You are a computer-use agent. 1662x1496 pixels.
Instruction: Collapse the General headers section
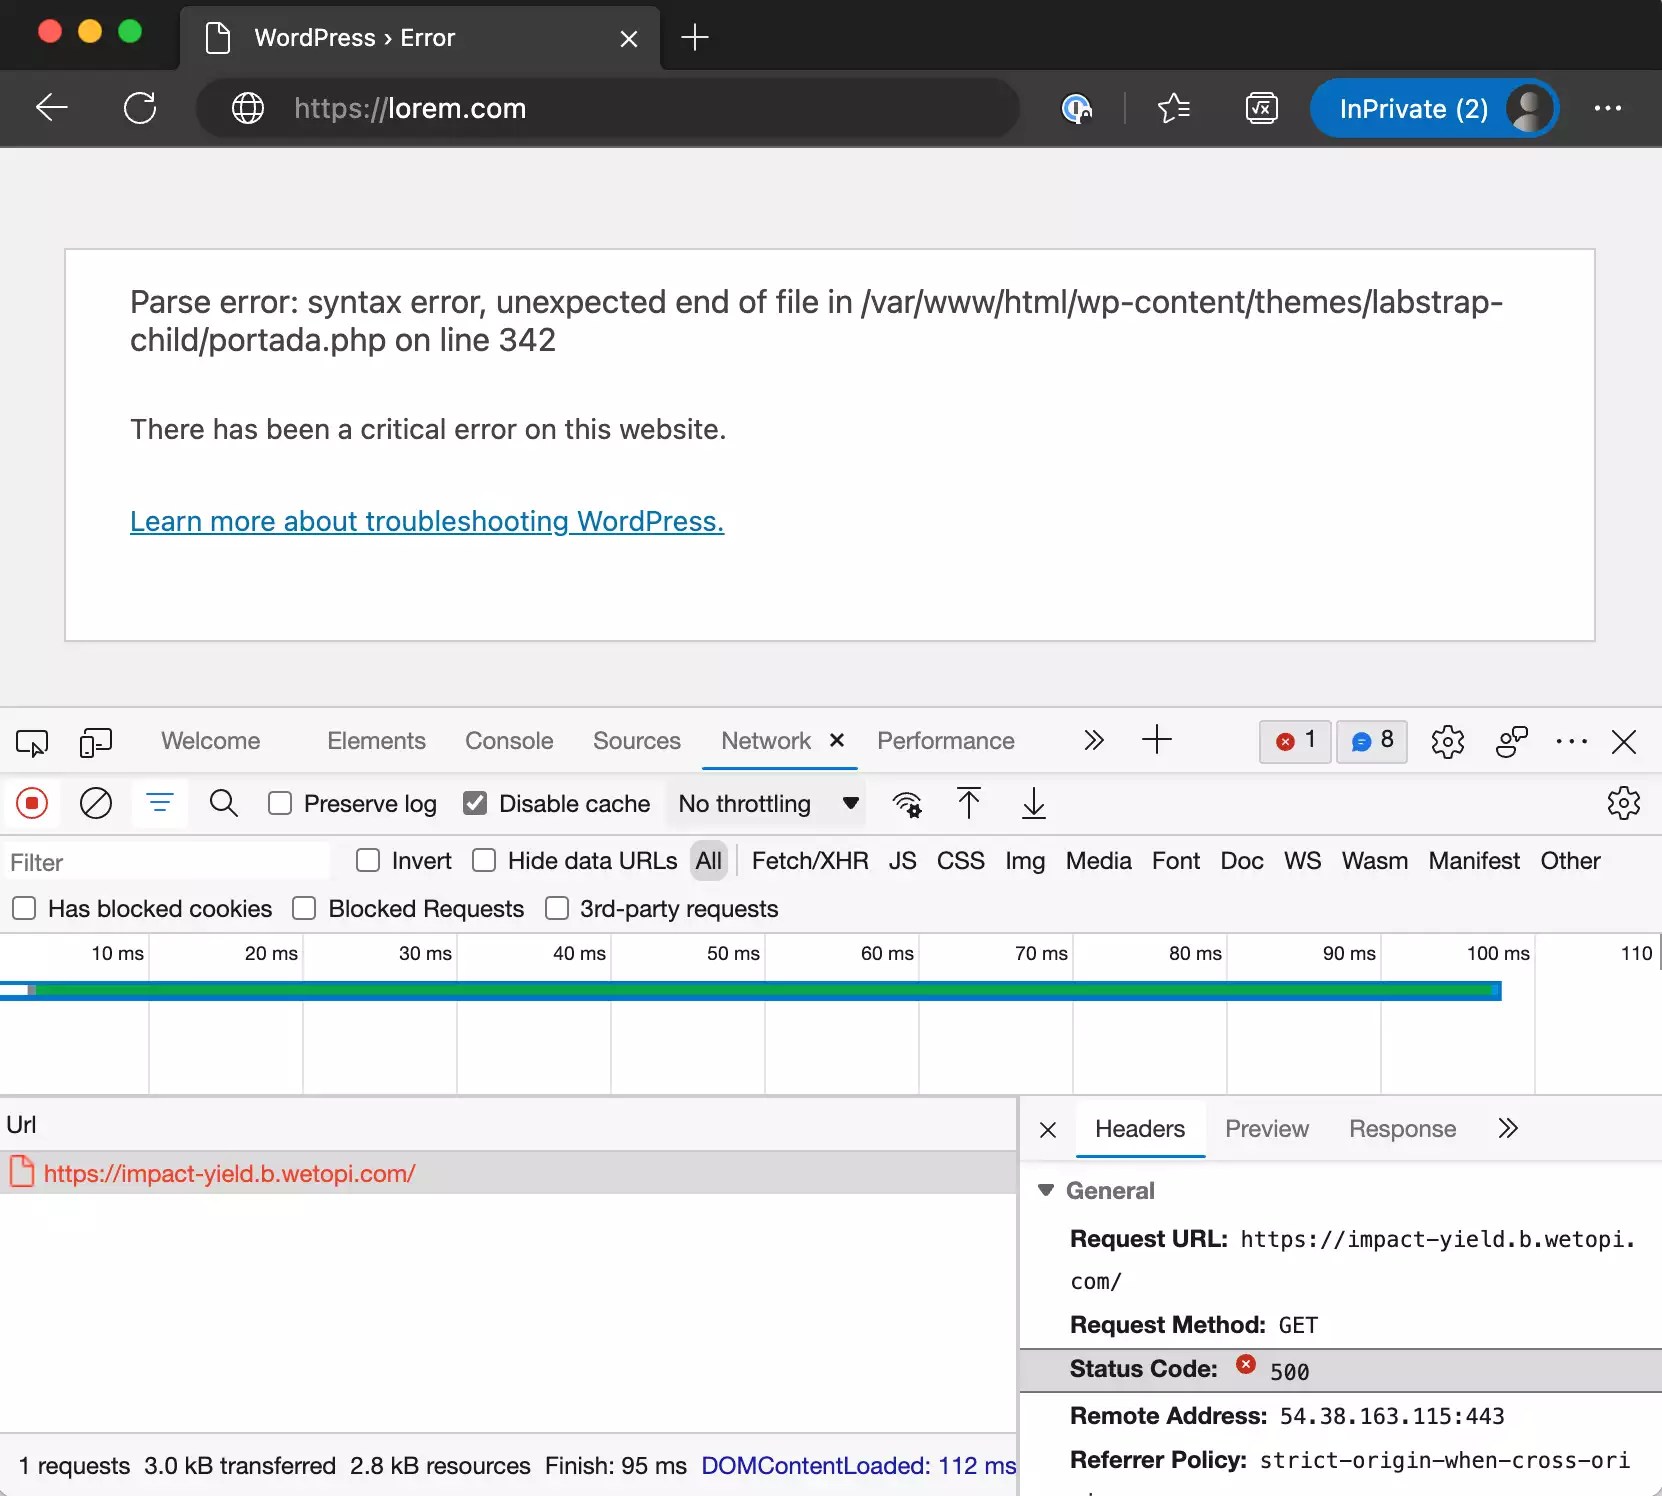pyautogui.click(x=1047, y=1191)
